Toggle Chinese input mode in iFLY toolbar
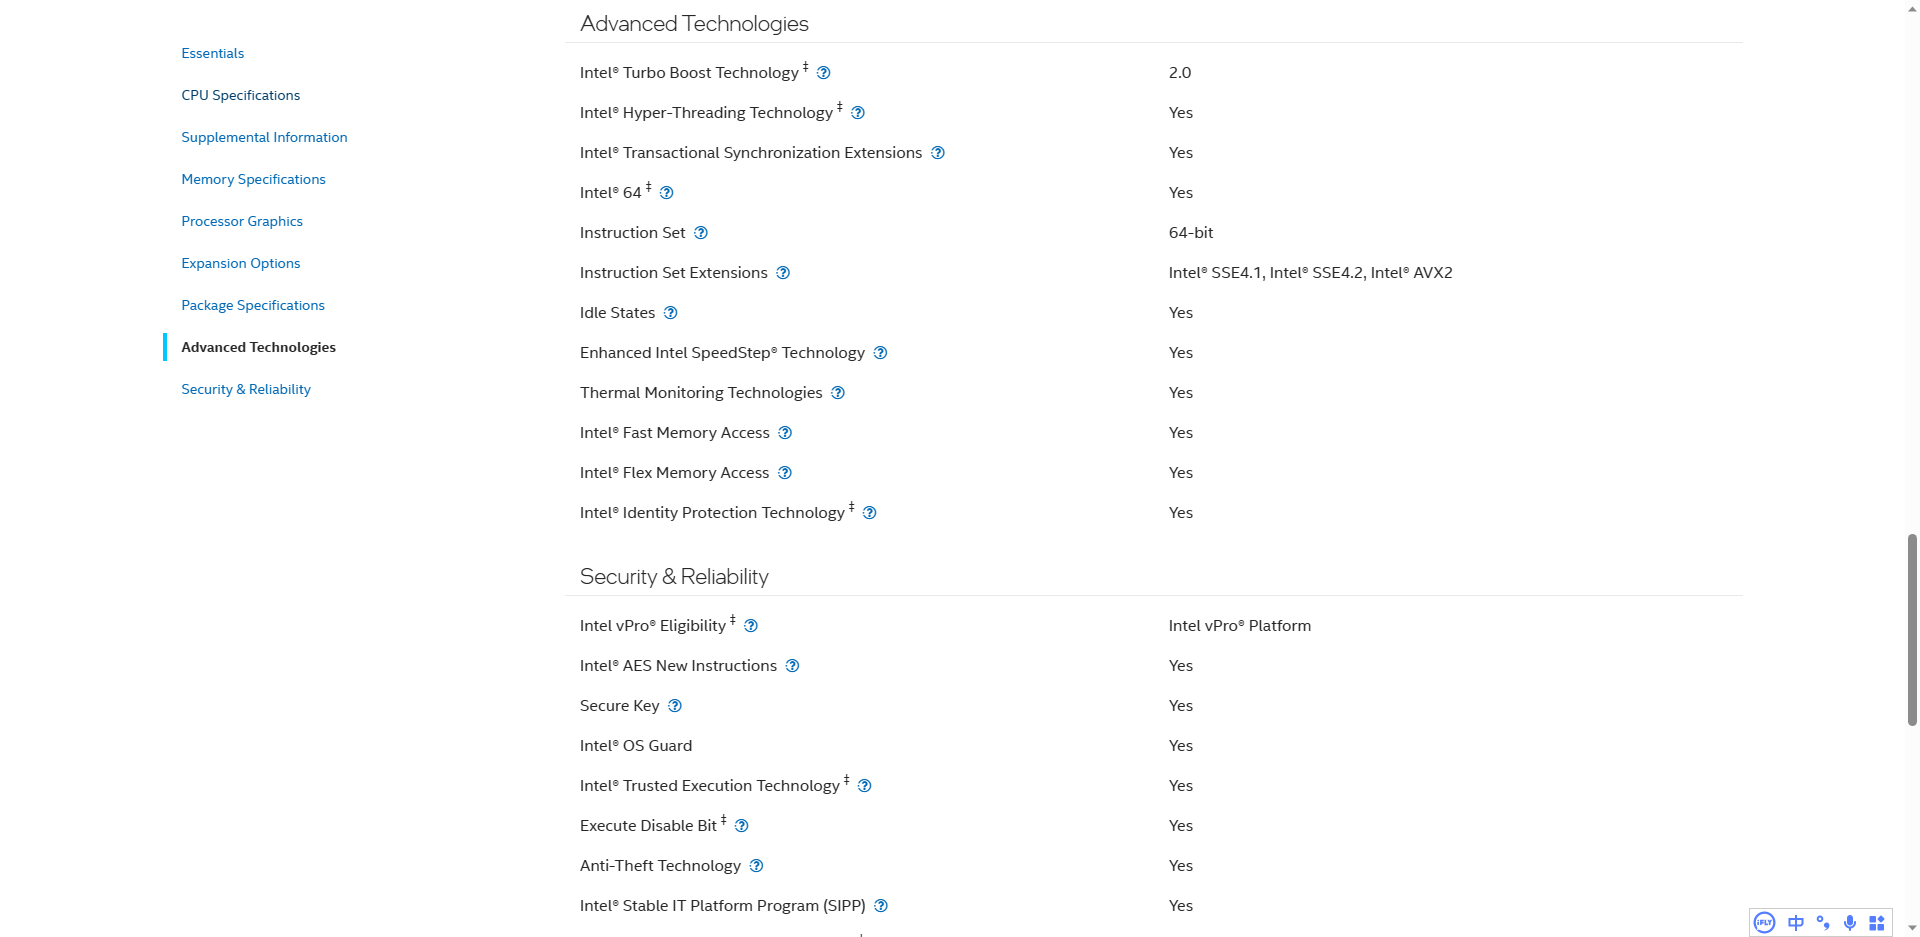This screenshot has width=1920, height=937. pos(1796,923)
